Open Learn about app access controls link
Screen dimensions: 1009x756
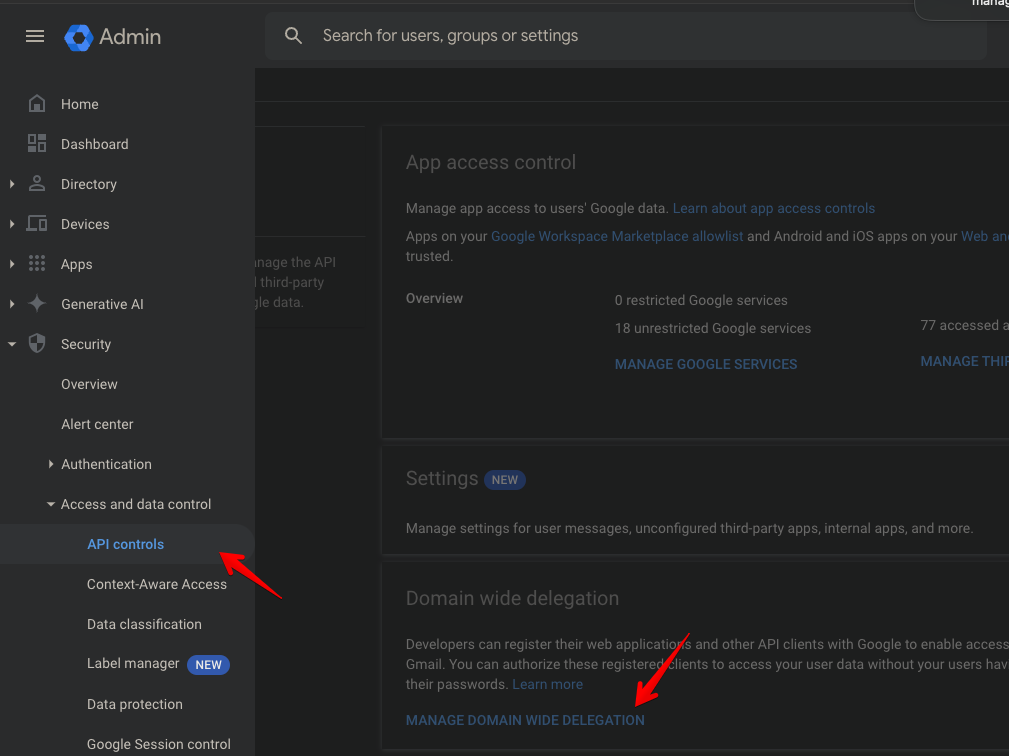773,208
